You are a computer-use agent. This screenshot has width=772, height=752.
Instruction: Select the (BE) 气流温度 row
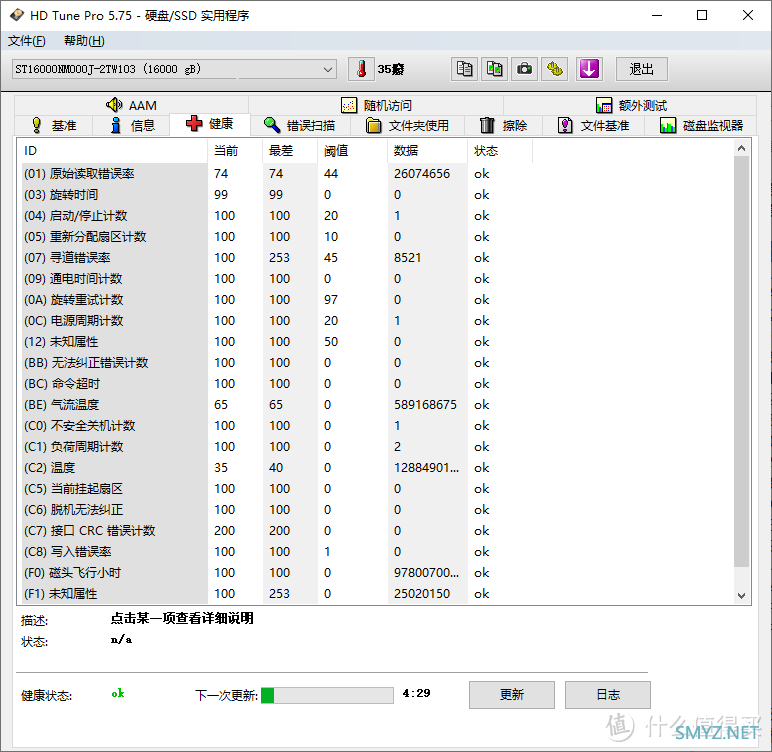click(277, 405)
